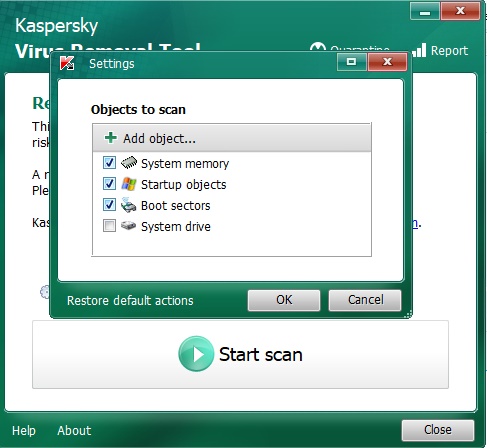Open the Report link in the header
The width and height of the screenshot is (487, 448).
click(x=449, y=51)
